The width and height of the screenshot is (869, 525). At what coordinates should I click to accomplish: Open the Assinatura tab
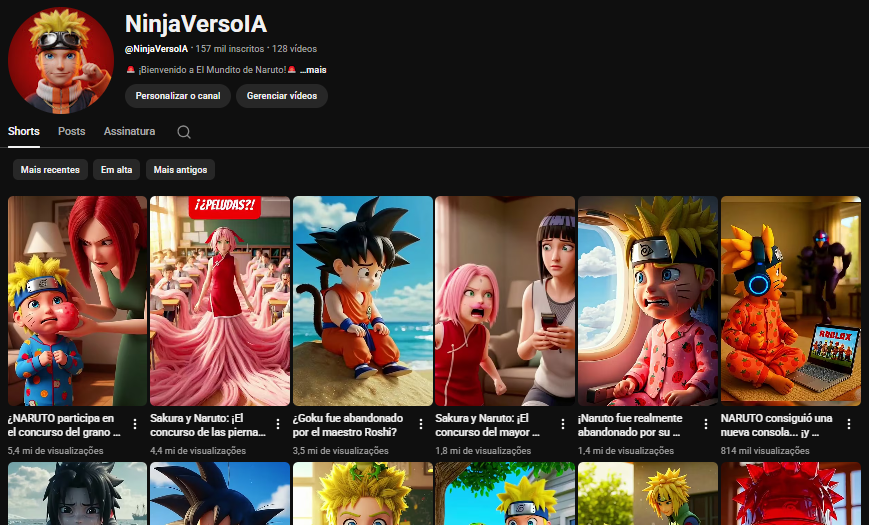pyautogui.click(x=129, y=131)
